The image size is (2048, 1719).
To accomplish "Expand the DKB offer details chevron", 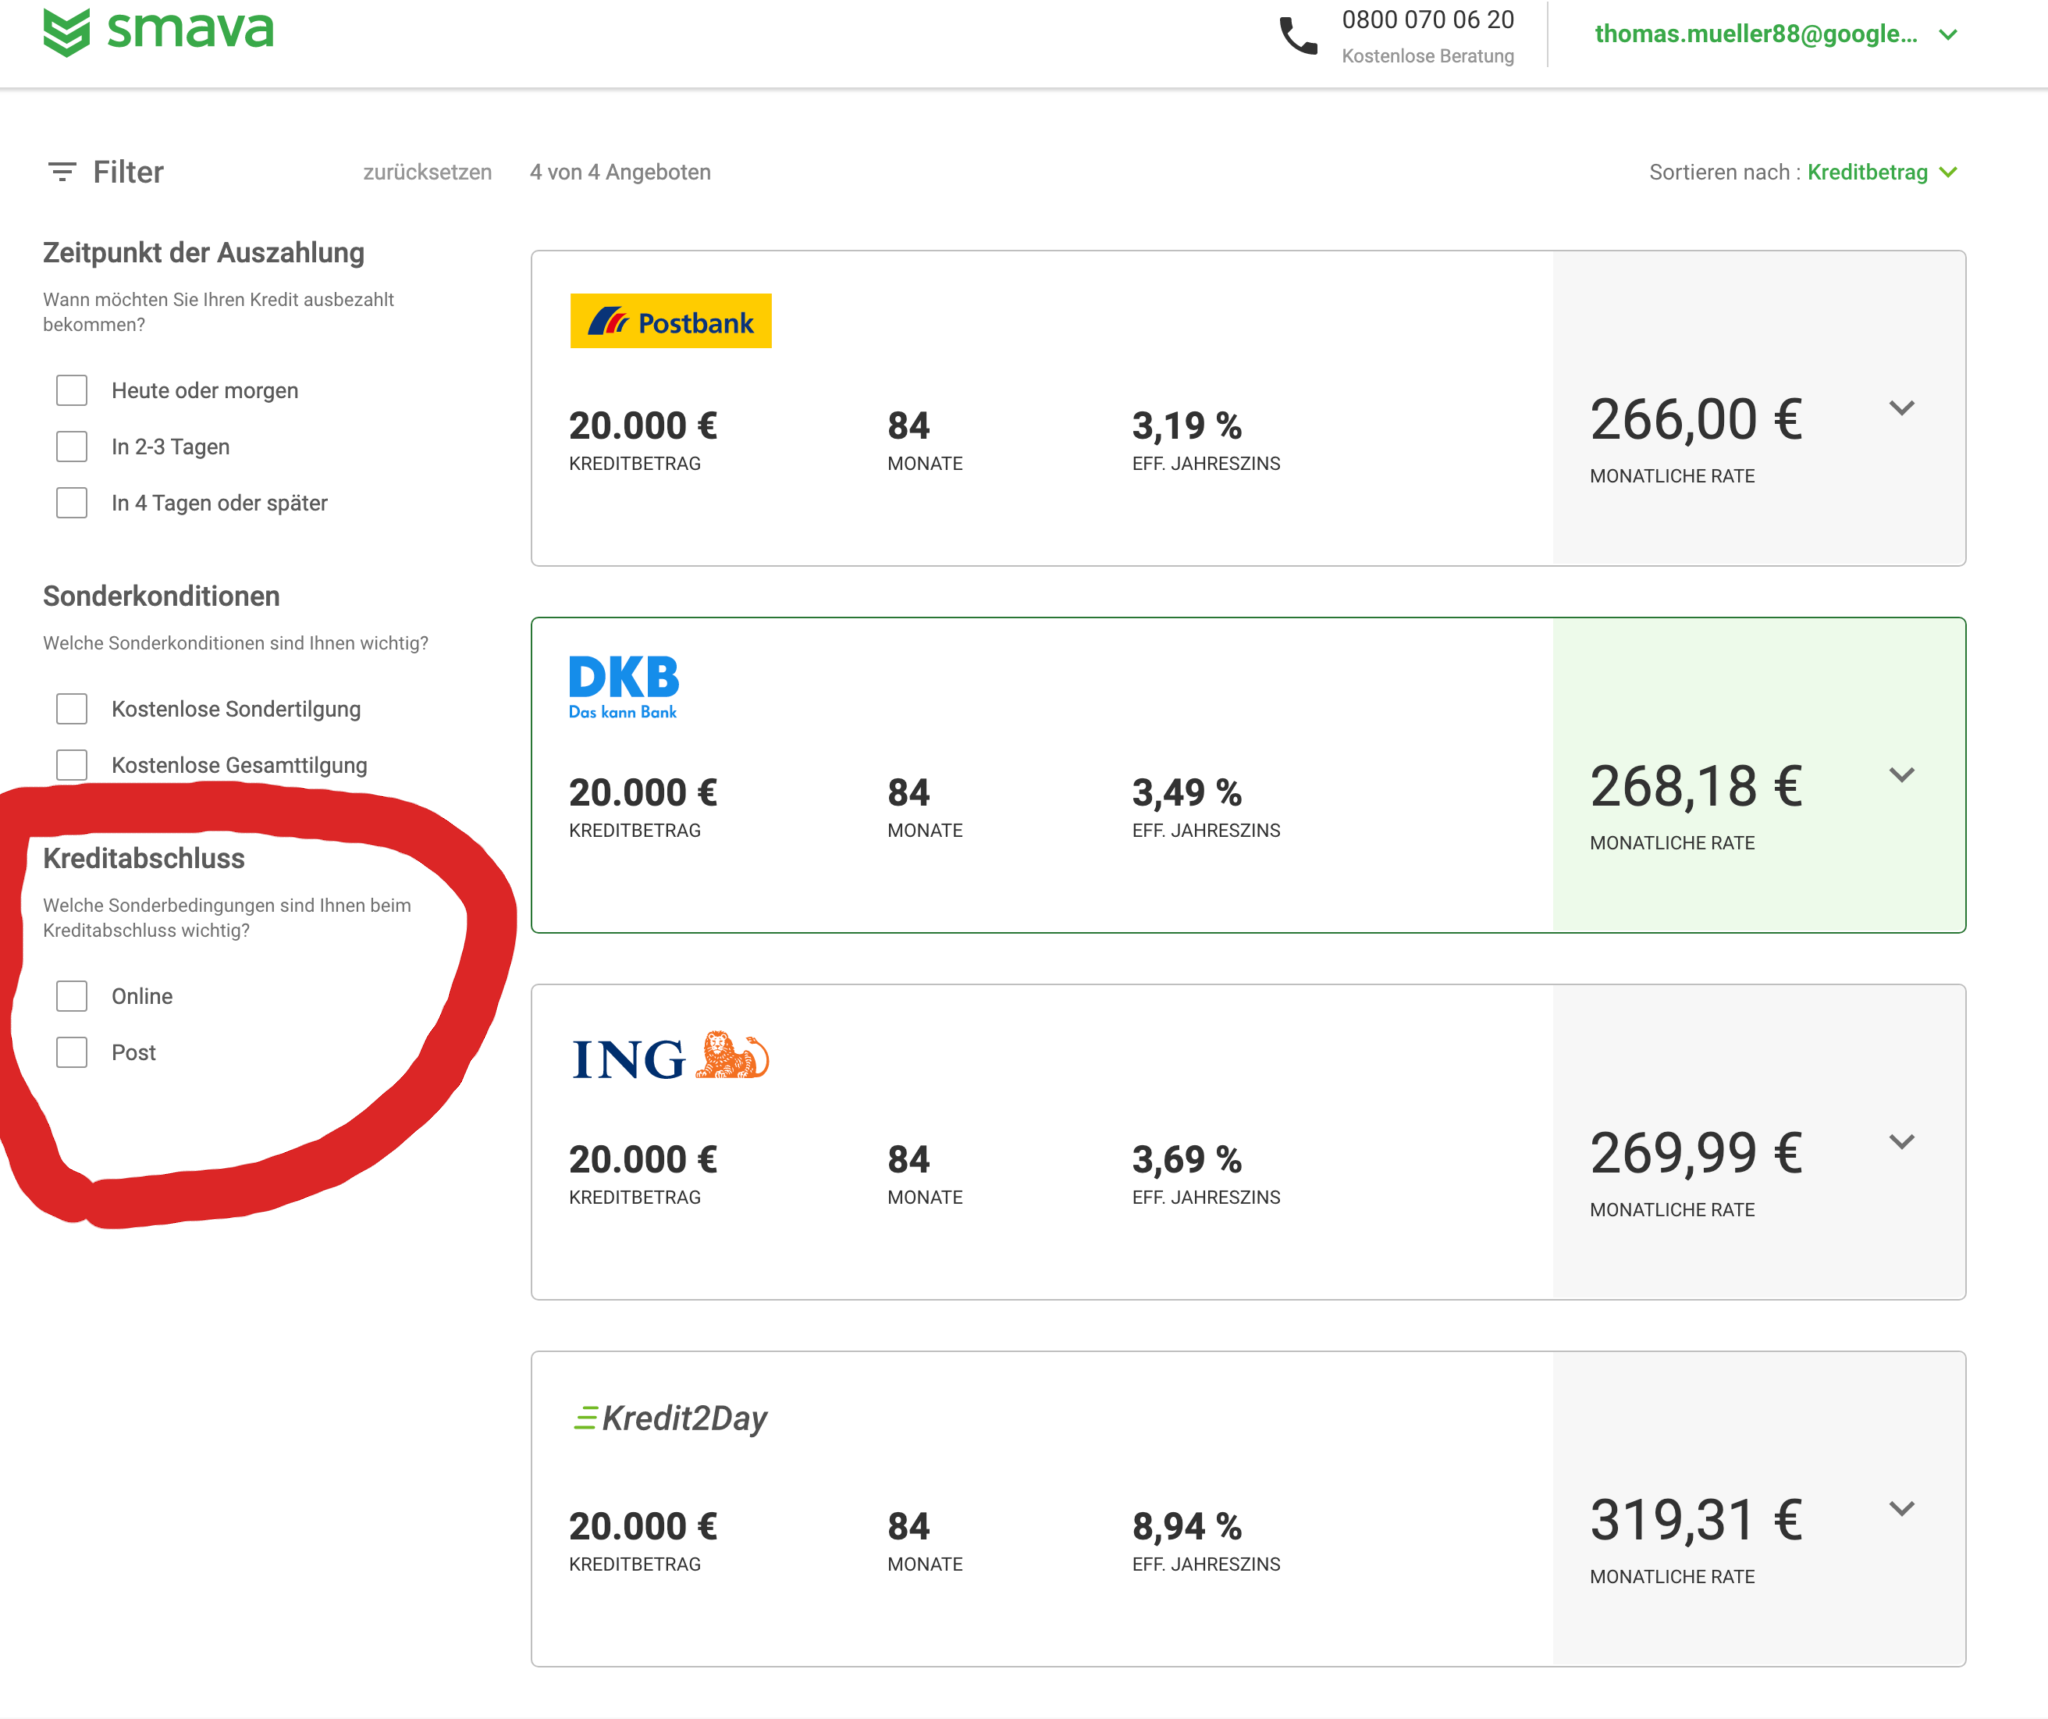I will [x=1902, y=775].
